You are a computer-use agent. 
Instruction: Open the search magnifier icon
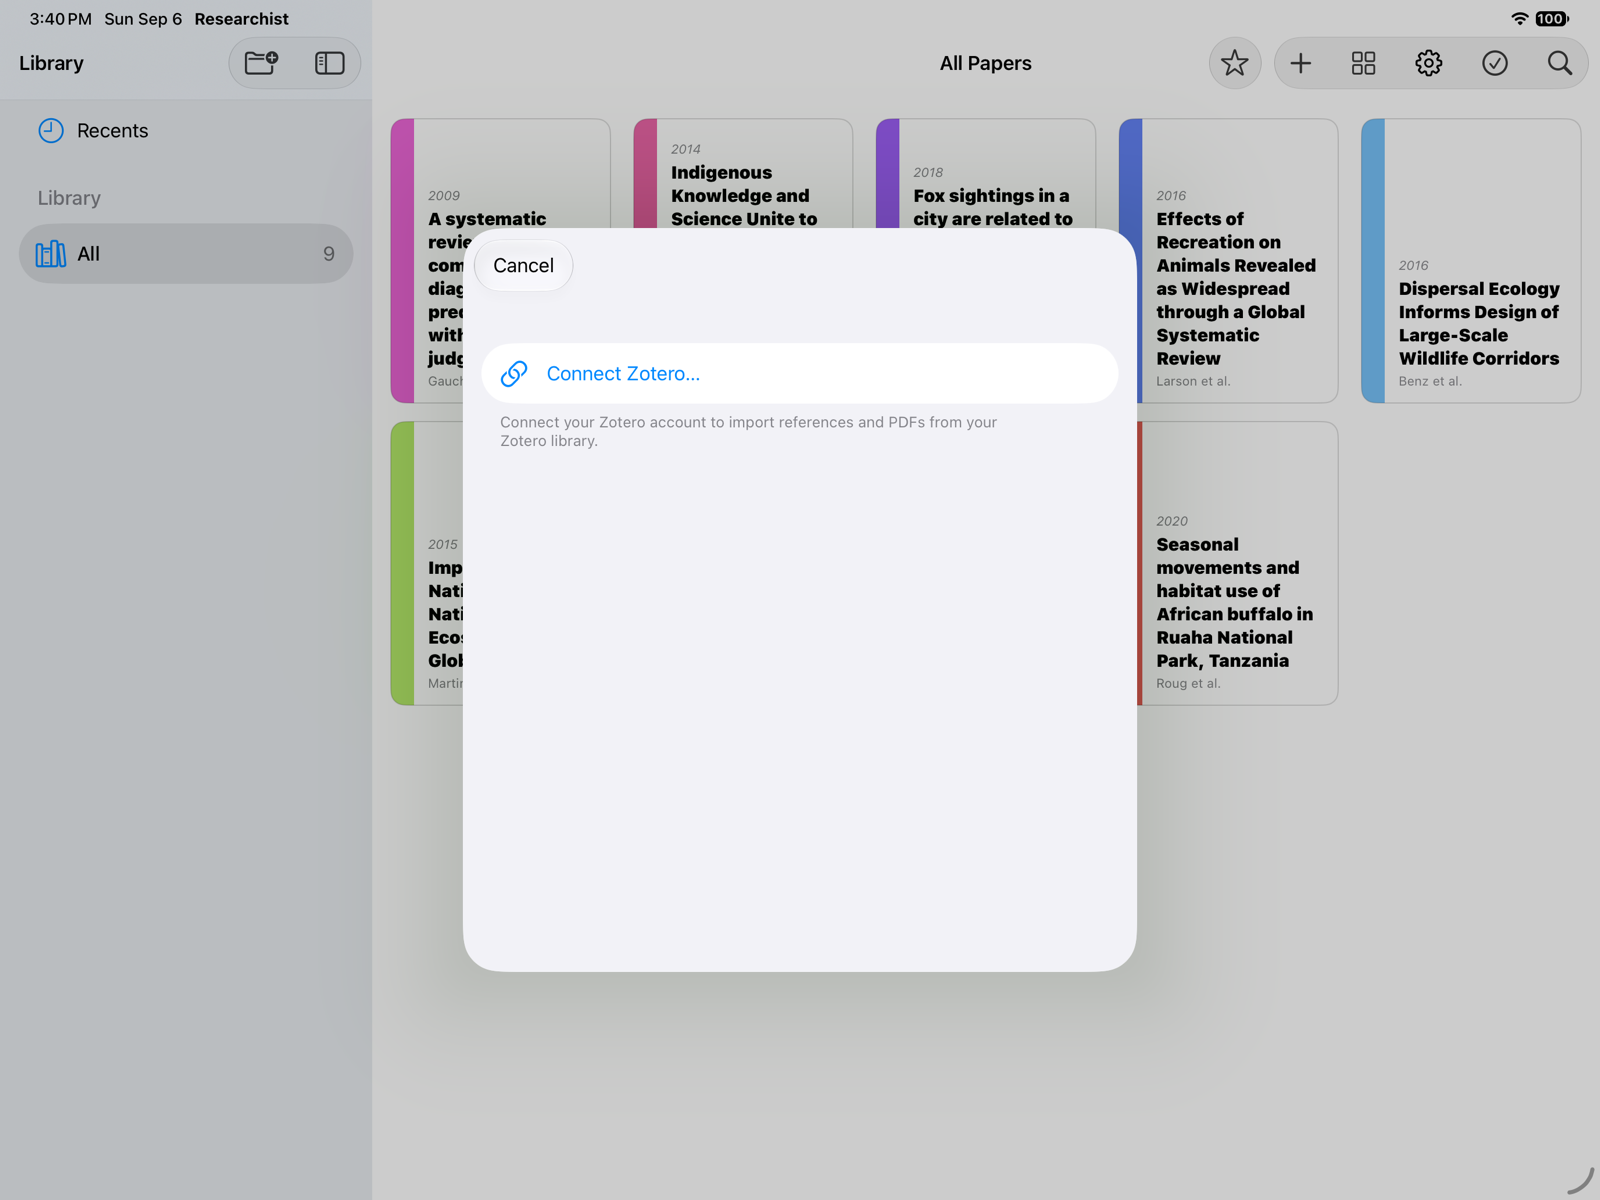coord(1559,64)
